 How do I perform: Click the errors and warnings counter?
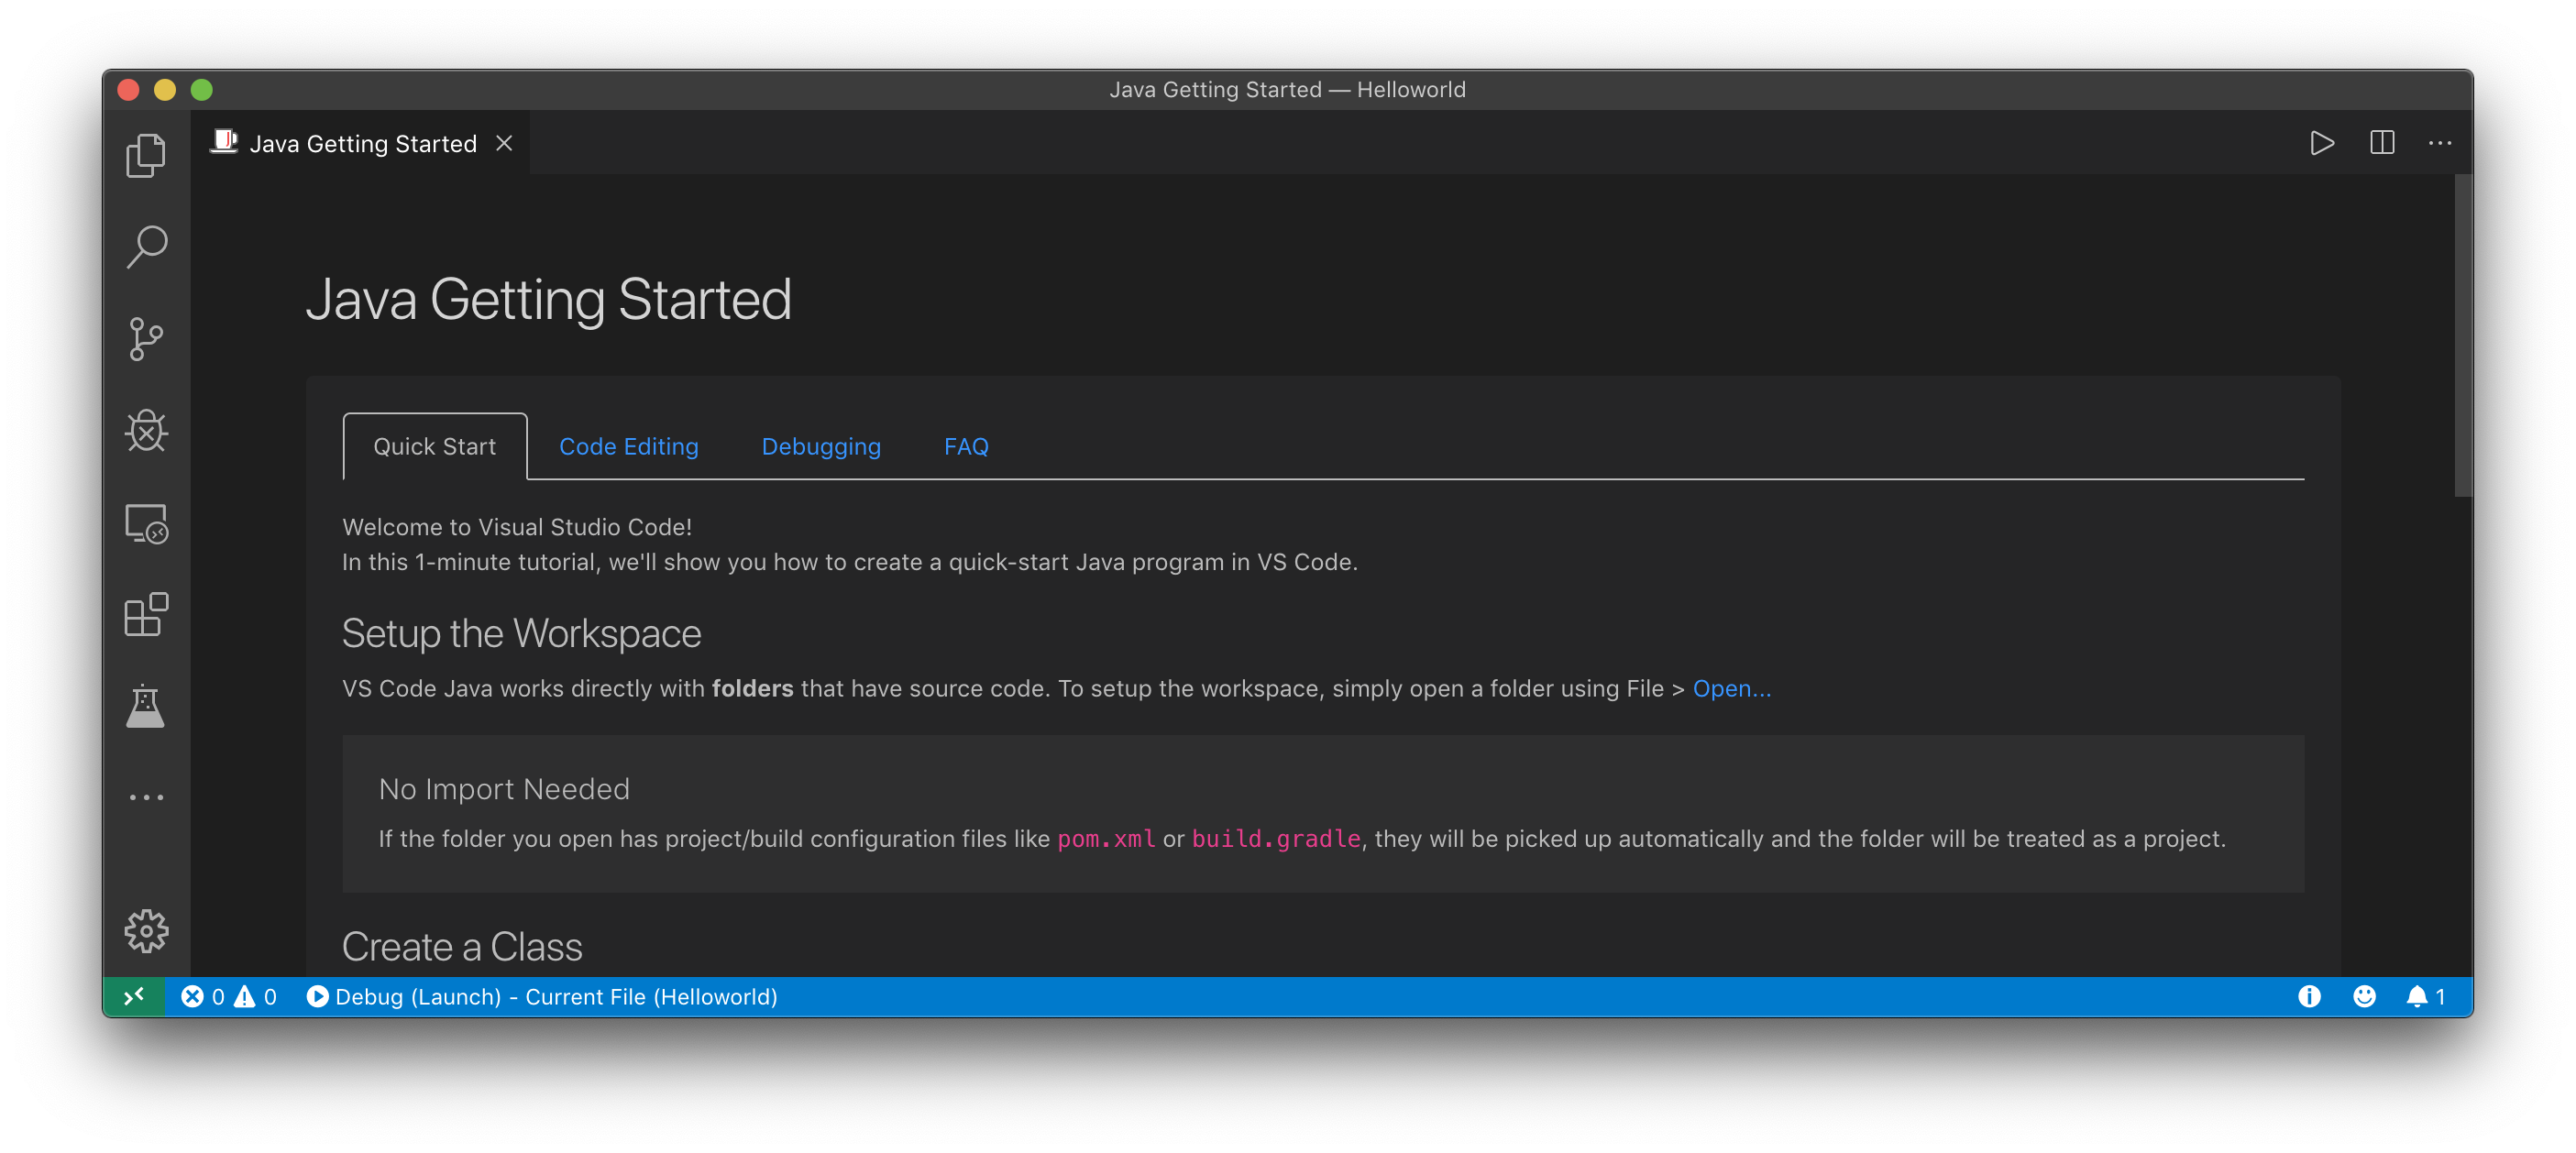(229, 996)
